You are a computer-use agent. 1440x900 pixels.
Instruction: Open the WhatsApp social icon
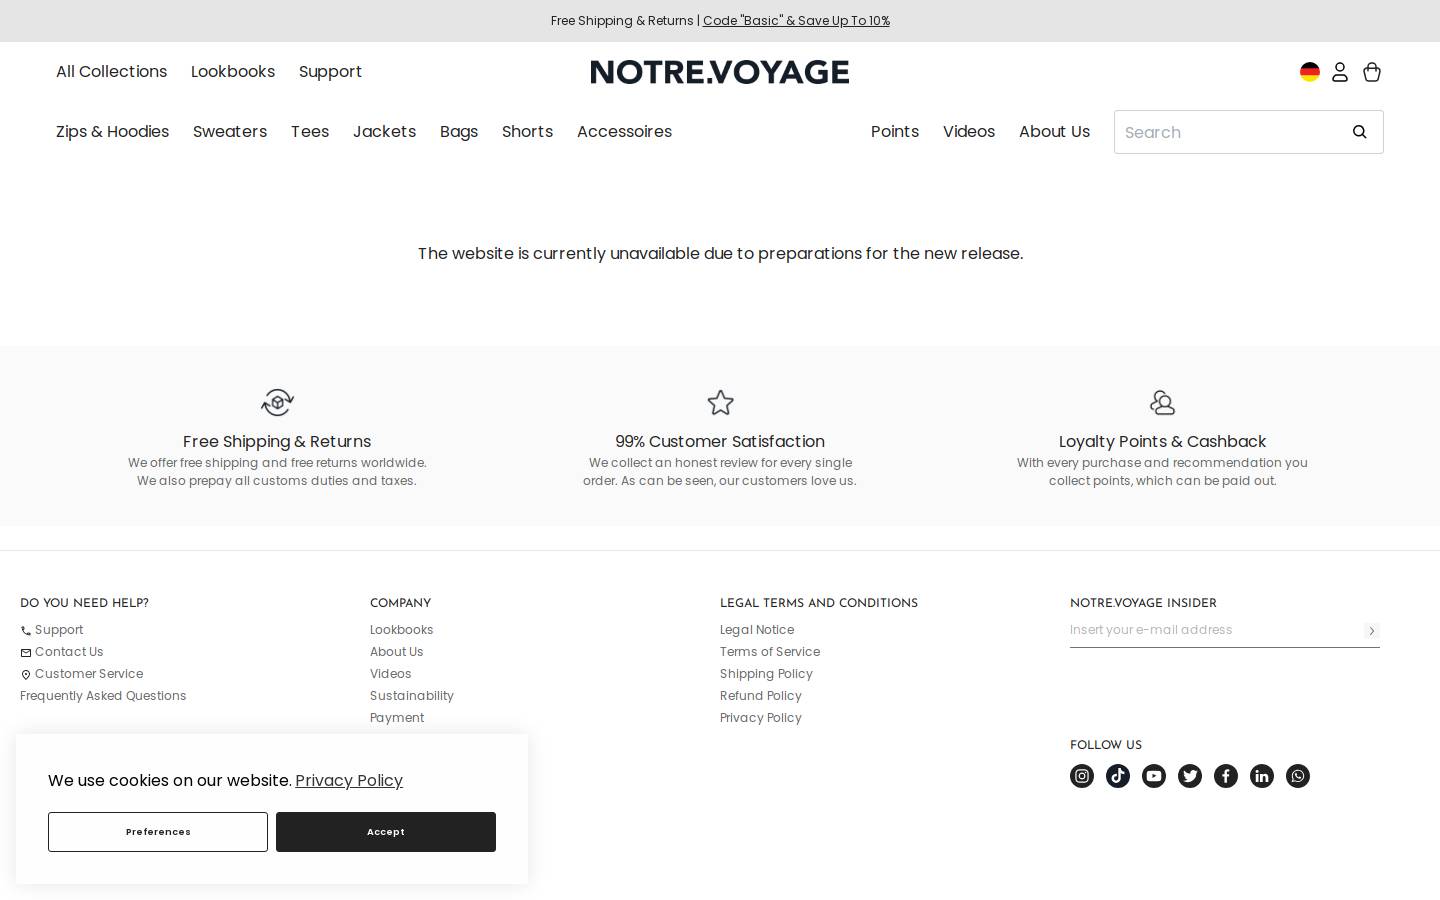(1298, 776)
